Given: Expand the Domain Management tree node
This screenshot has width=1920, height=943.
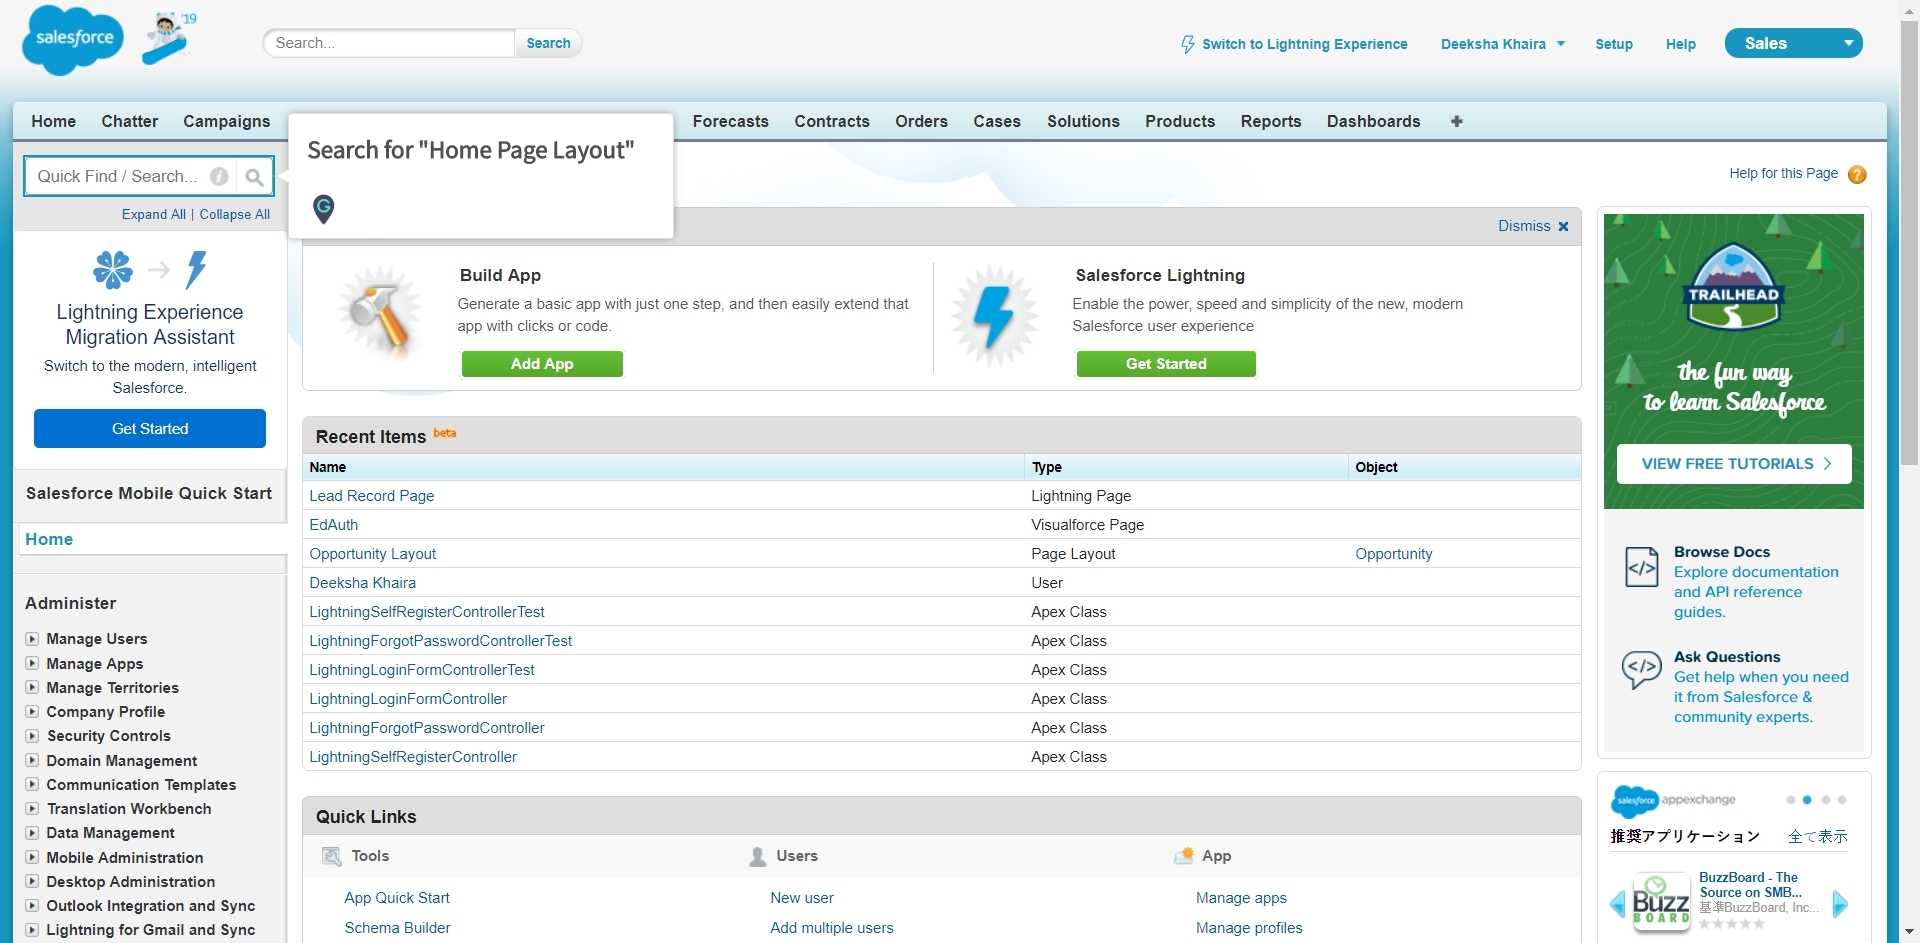Looking at the screenshot, I should point(32,760).
